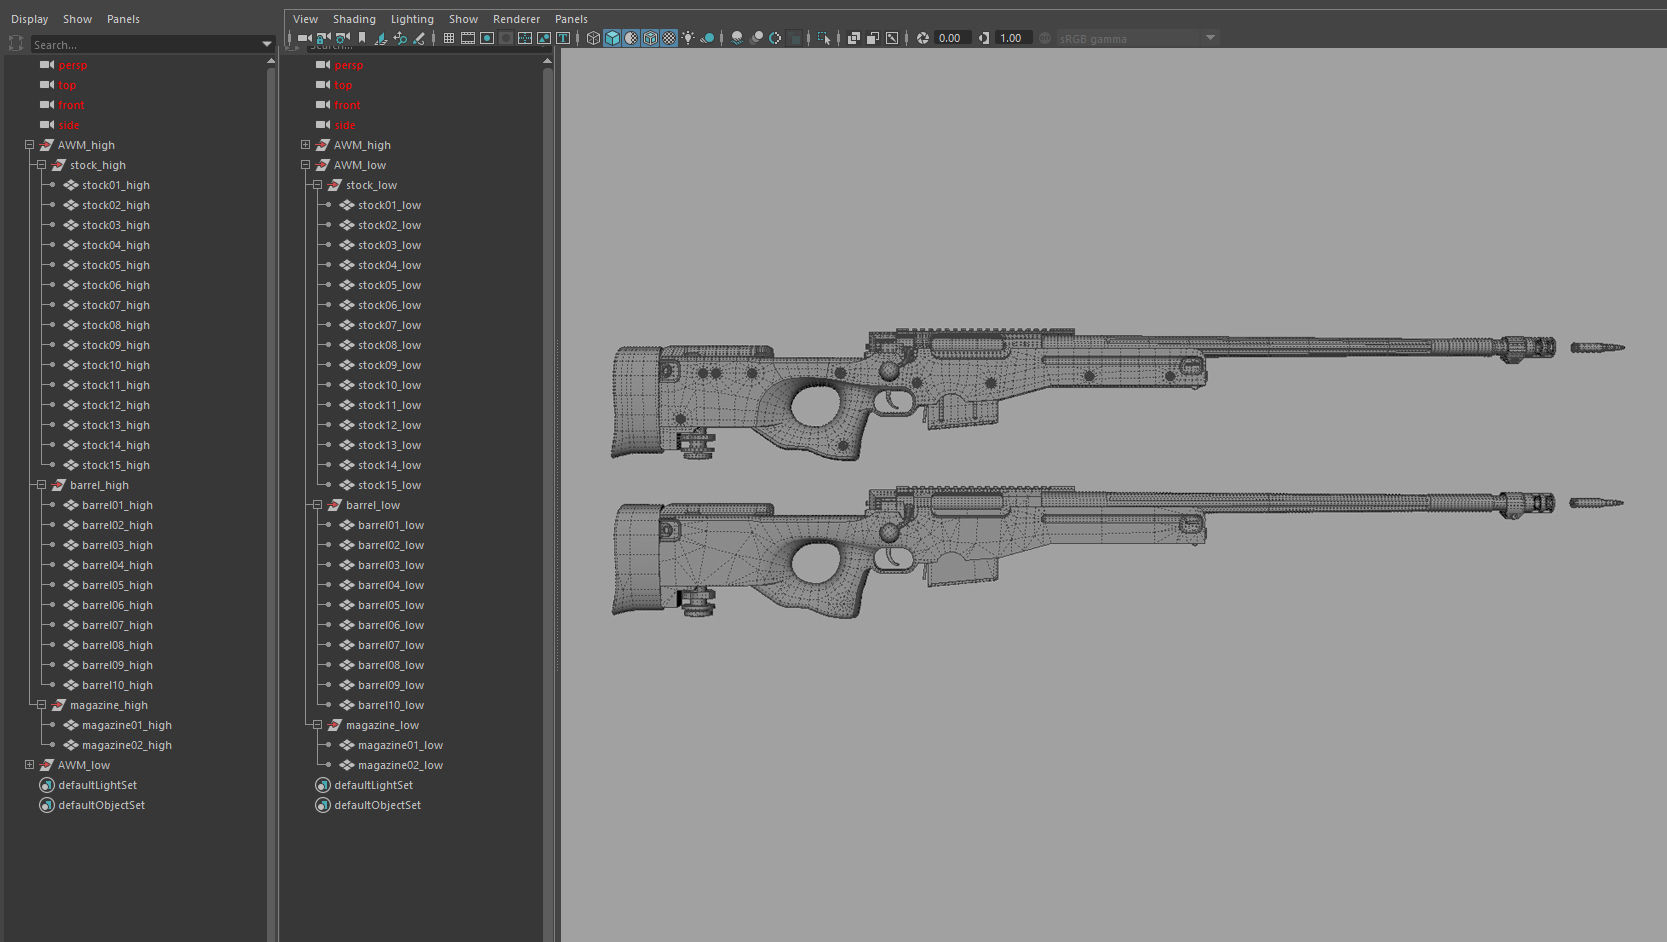Click the Image Plane icon
This screenshot has height=942, width=1667.
coord(381,38)
